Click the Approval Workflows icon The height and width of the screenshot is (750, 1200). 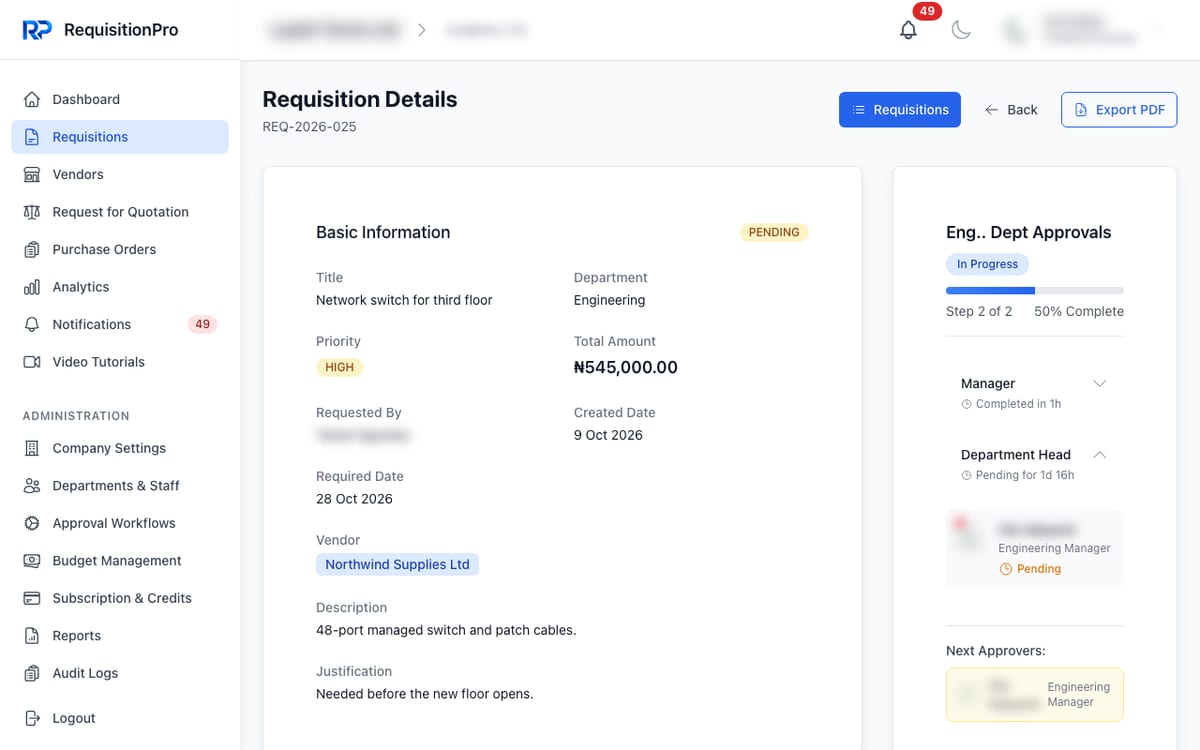click(32, 523)
